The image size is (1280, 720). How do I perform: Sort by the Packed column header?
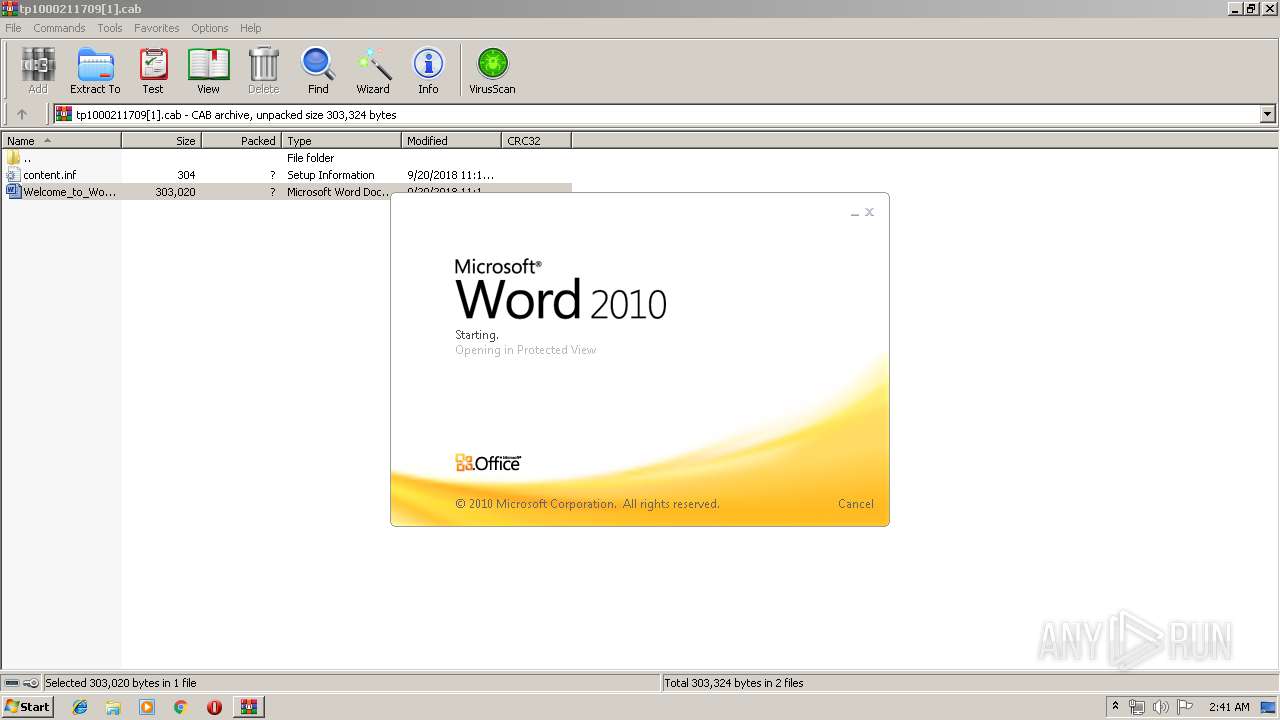pyautogui.click(x=241, y=141)
